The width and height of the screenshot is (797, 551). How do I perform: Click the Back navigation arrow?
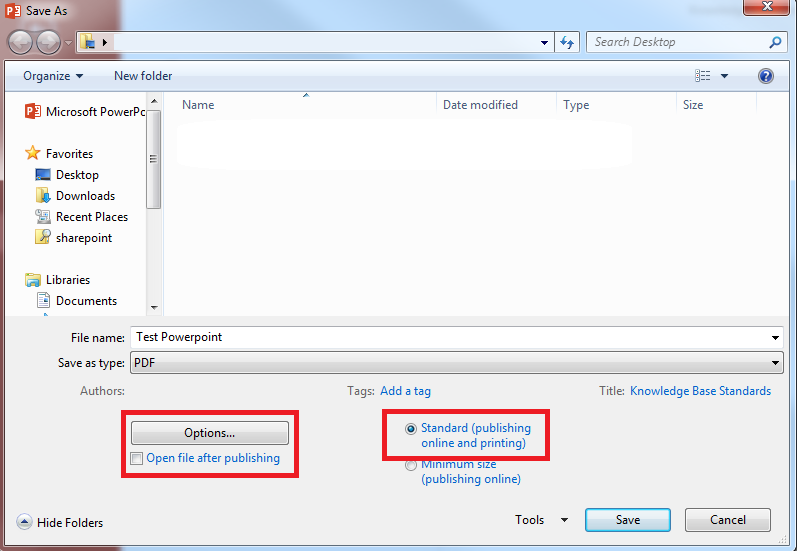tap(21, 42)
